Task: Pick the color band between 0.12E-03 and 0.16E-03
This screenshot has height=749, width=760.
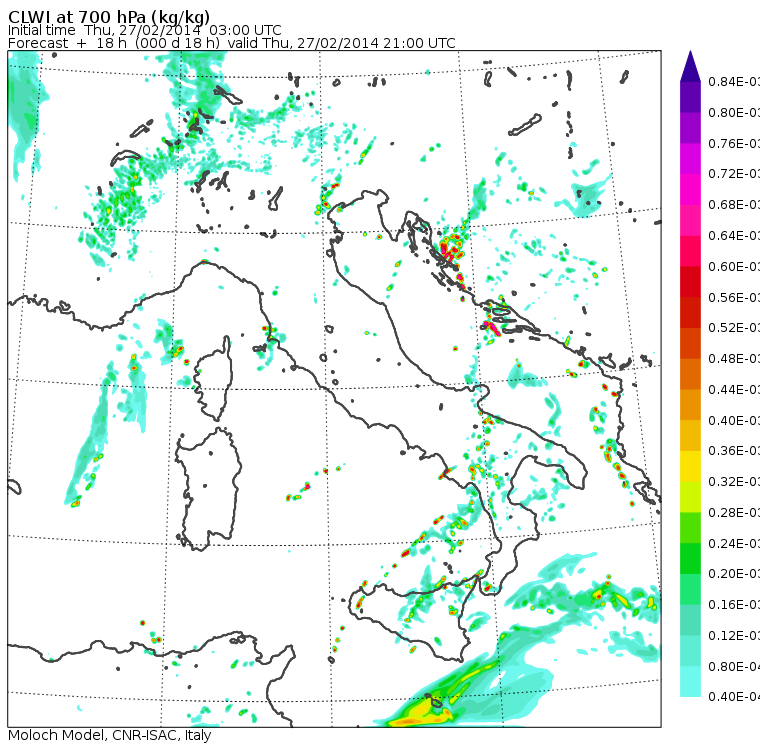Action: pyautogui.click(x=690, y=621)
